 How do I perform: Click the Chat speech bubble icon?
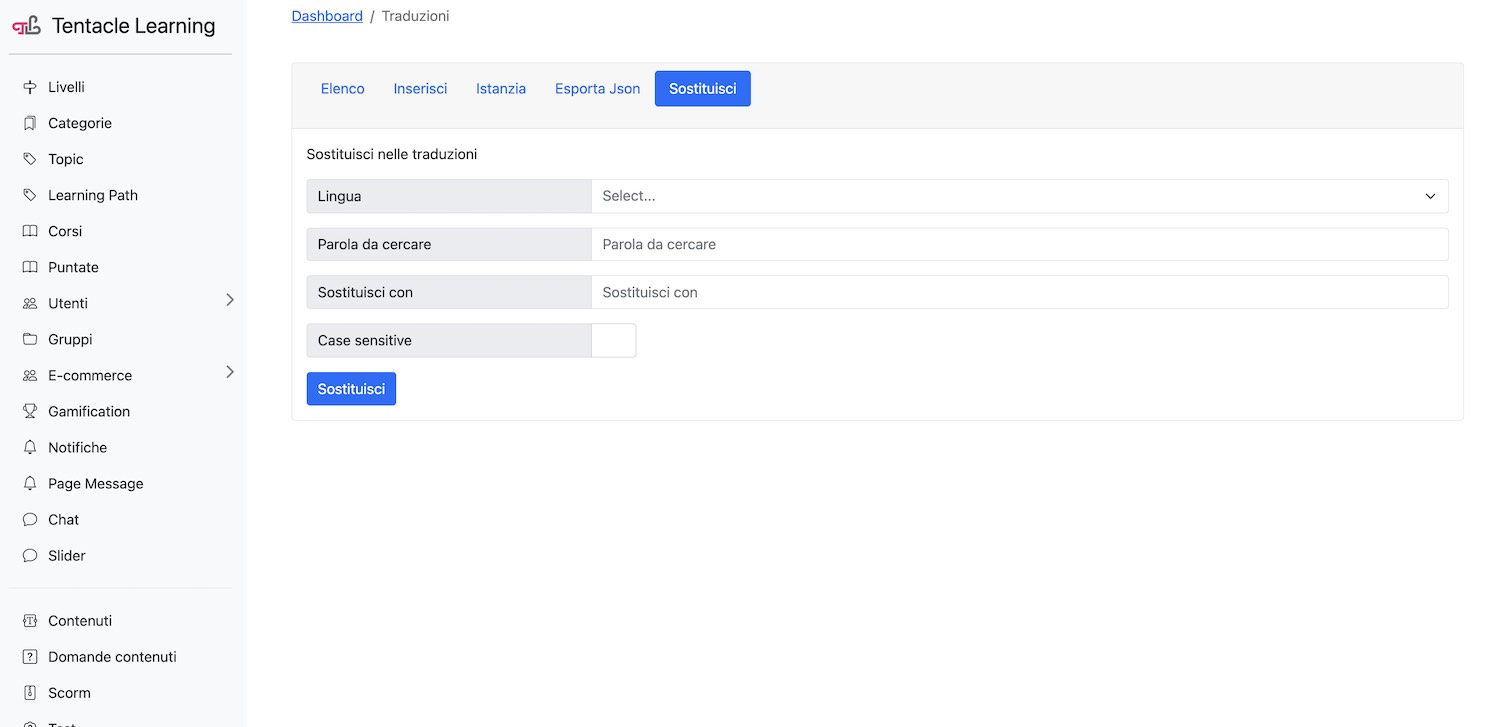[x=30, y=519]
